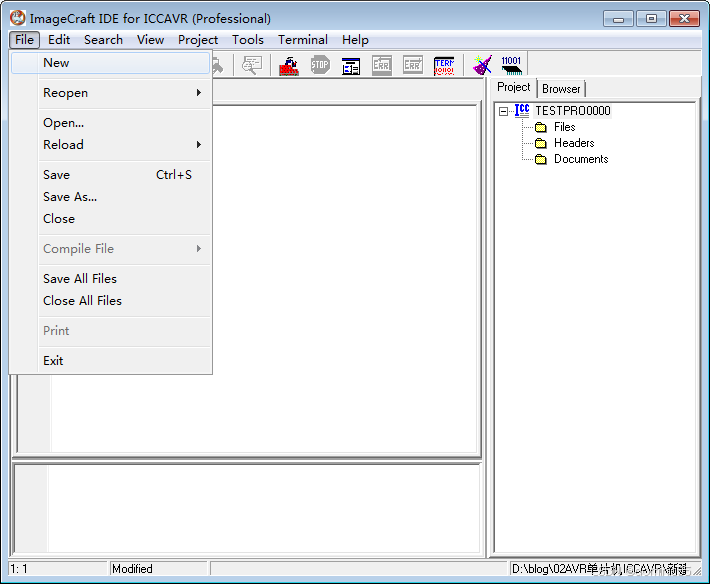Image resolution: width=710 pixels, height=584 pixels.
Task: Click the Modified status bar field
Action: pyautogui.click(x=158, y=569)
